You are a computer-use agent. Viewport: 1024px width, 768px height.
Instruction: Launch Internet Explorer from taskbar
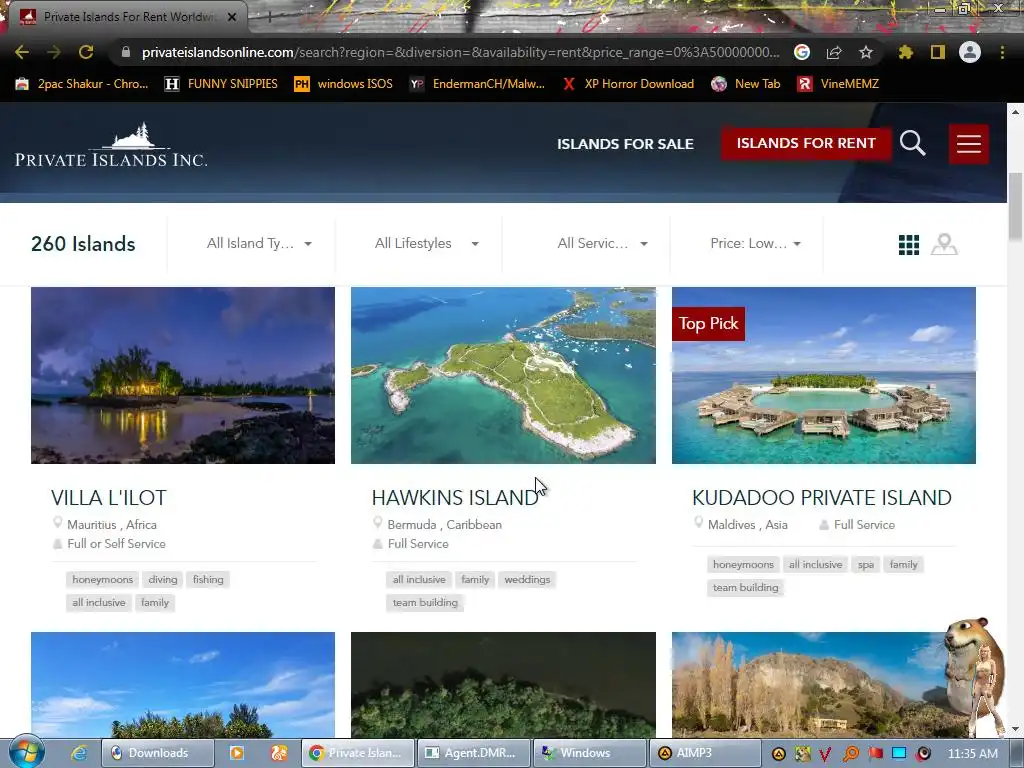(x=80, y=753)
